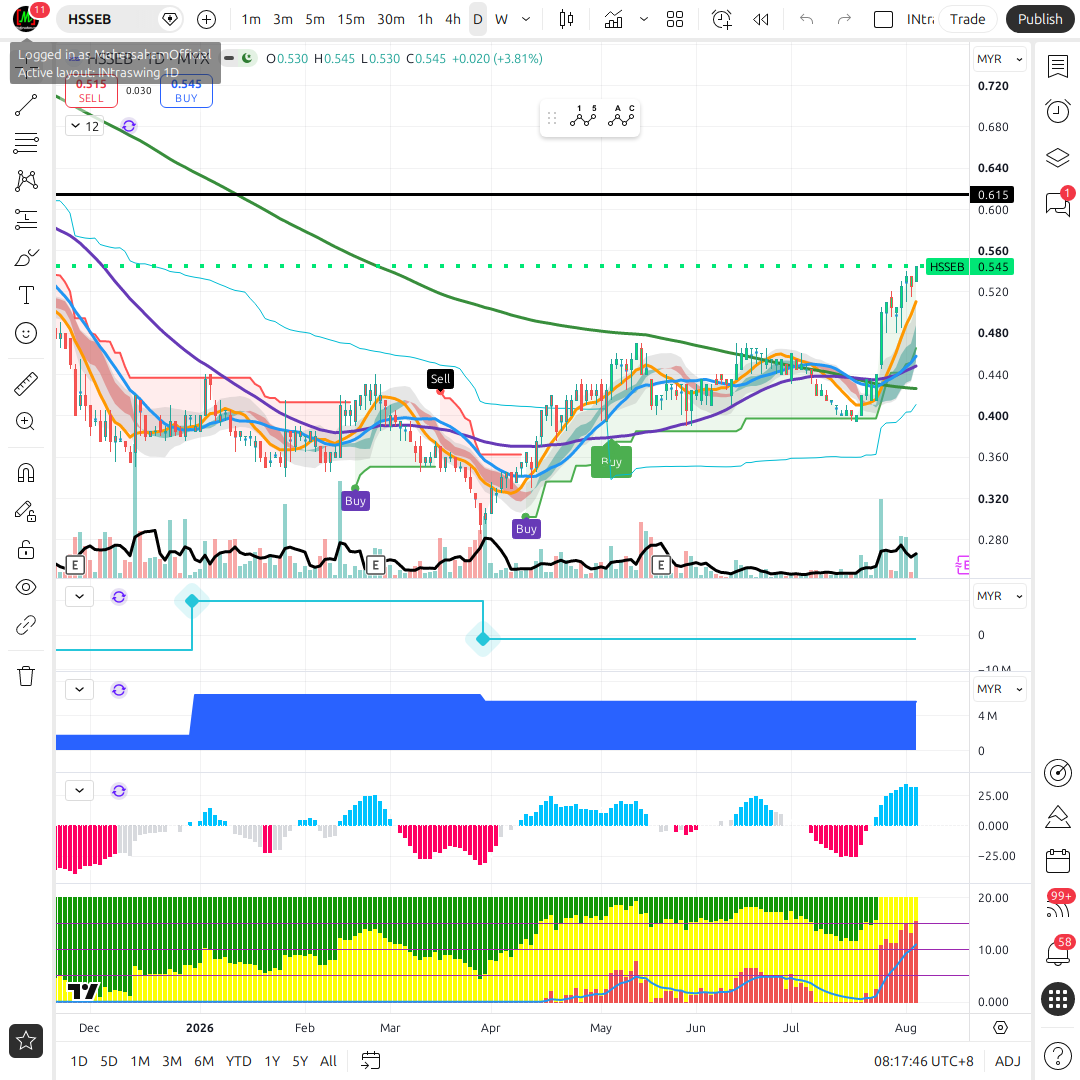Open the forecasting and measurement tools
Screen dimensions: 1080x1080
point(26,219)
